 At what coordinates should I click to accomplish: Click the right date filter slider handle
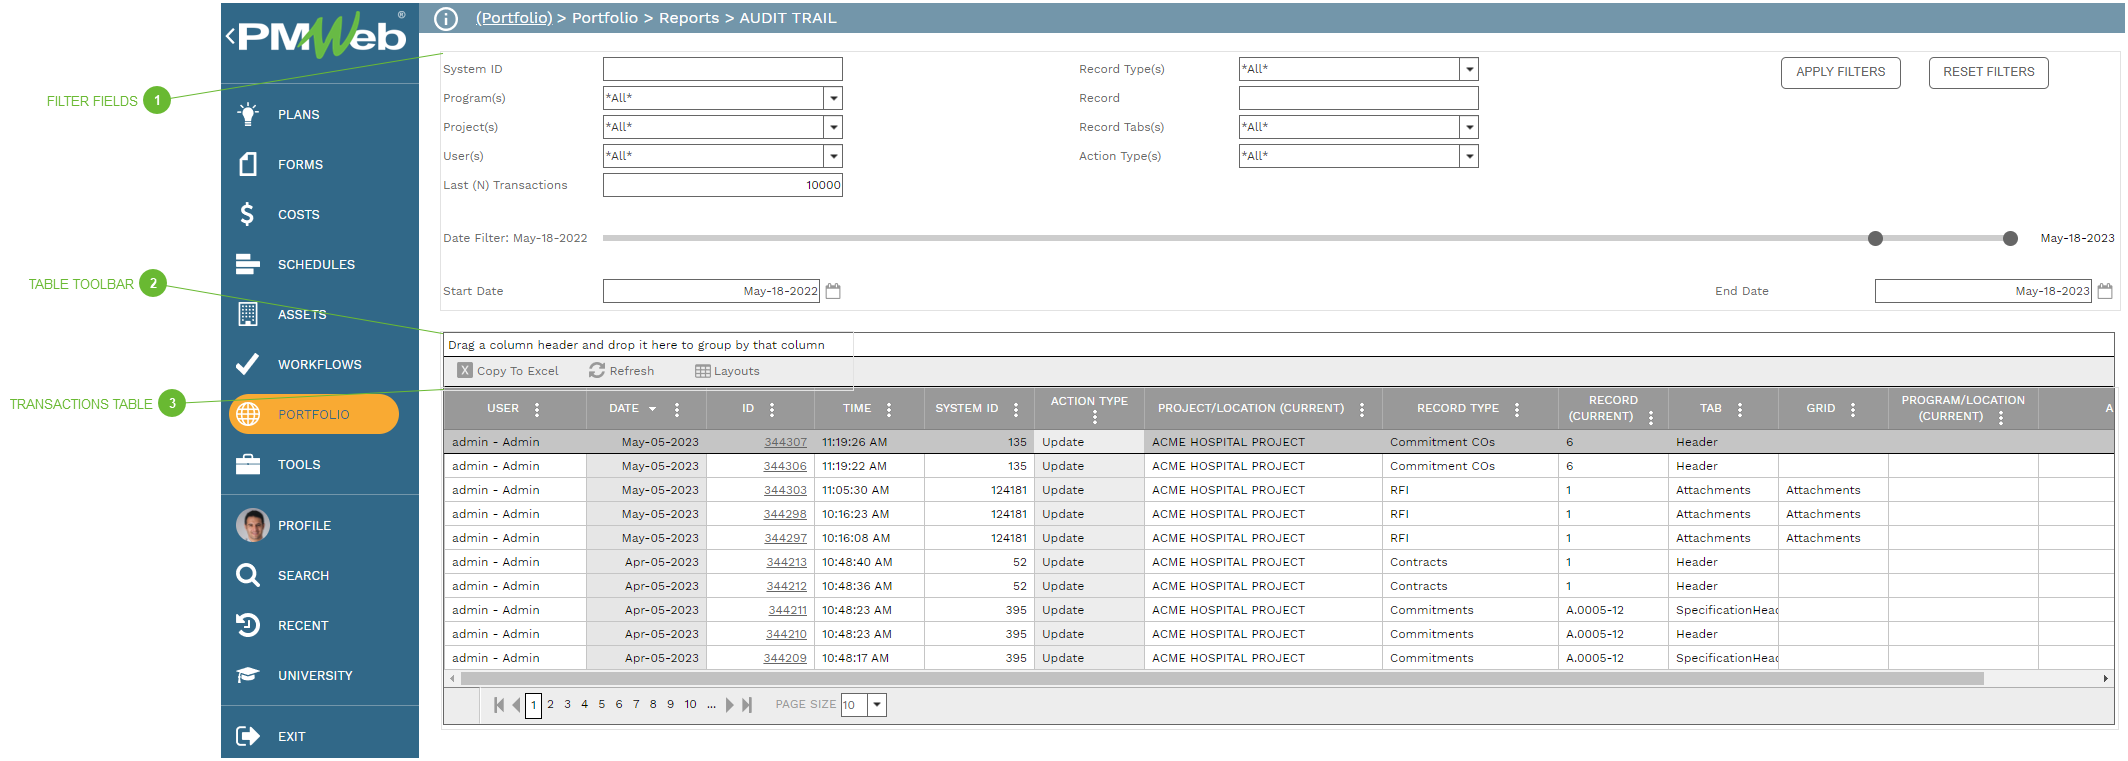pyautogui.click(x=2010, y=238)
